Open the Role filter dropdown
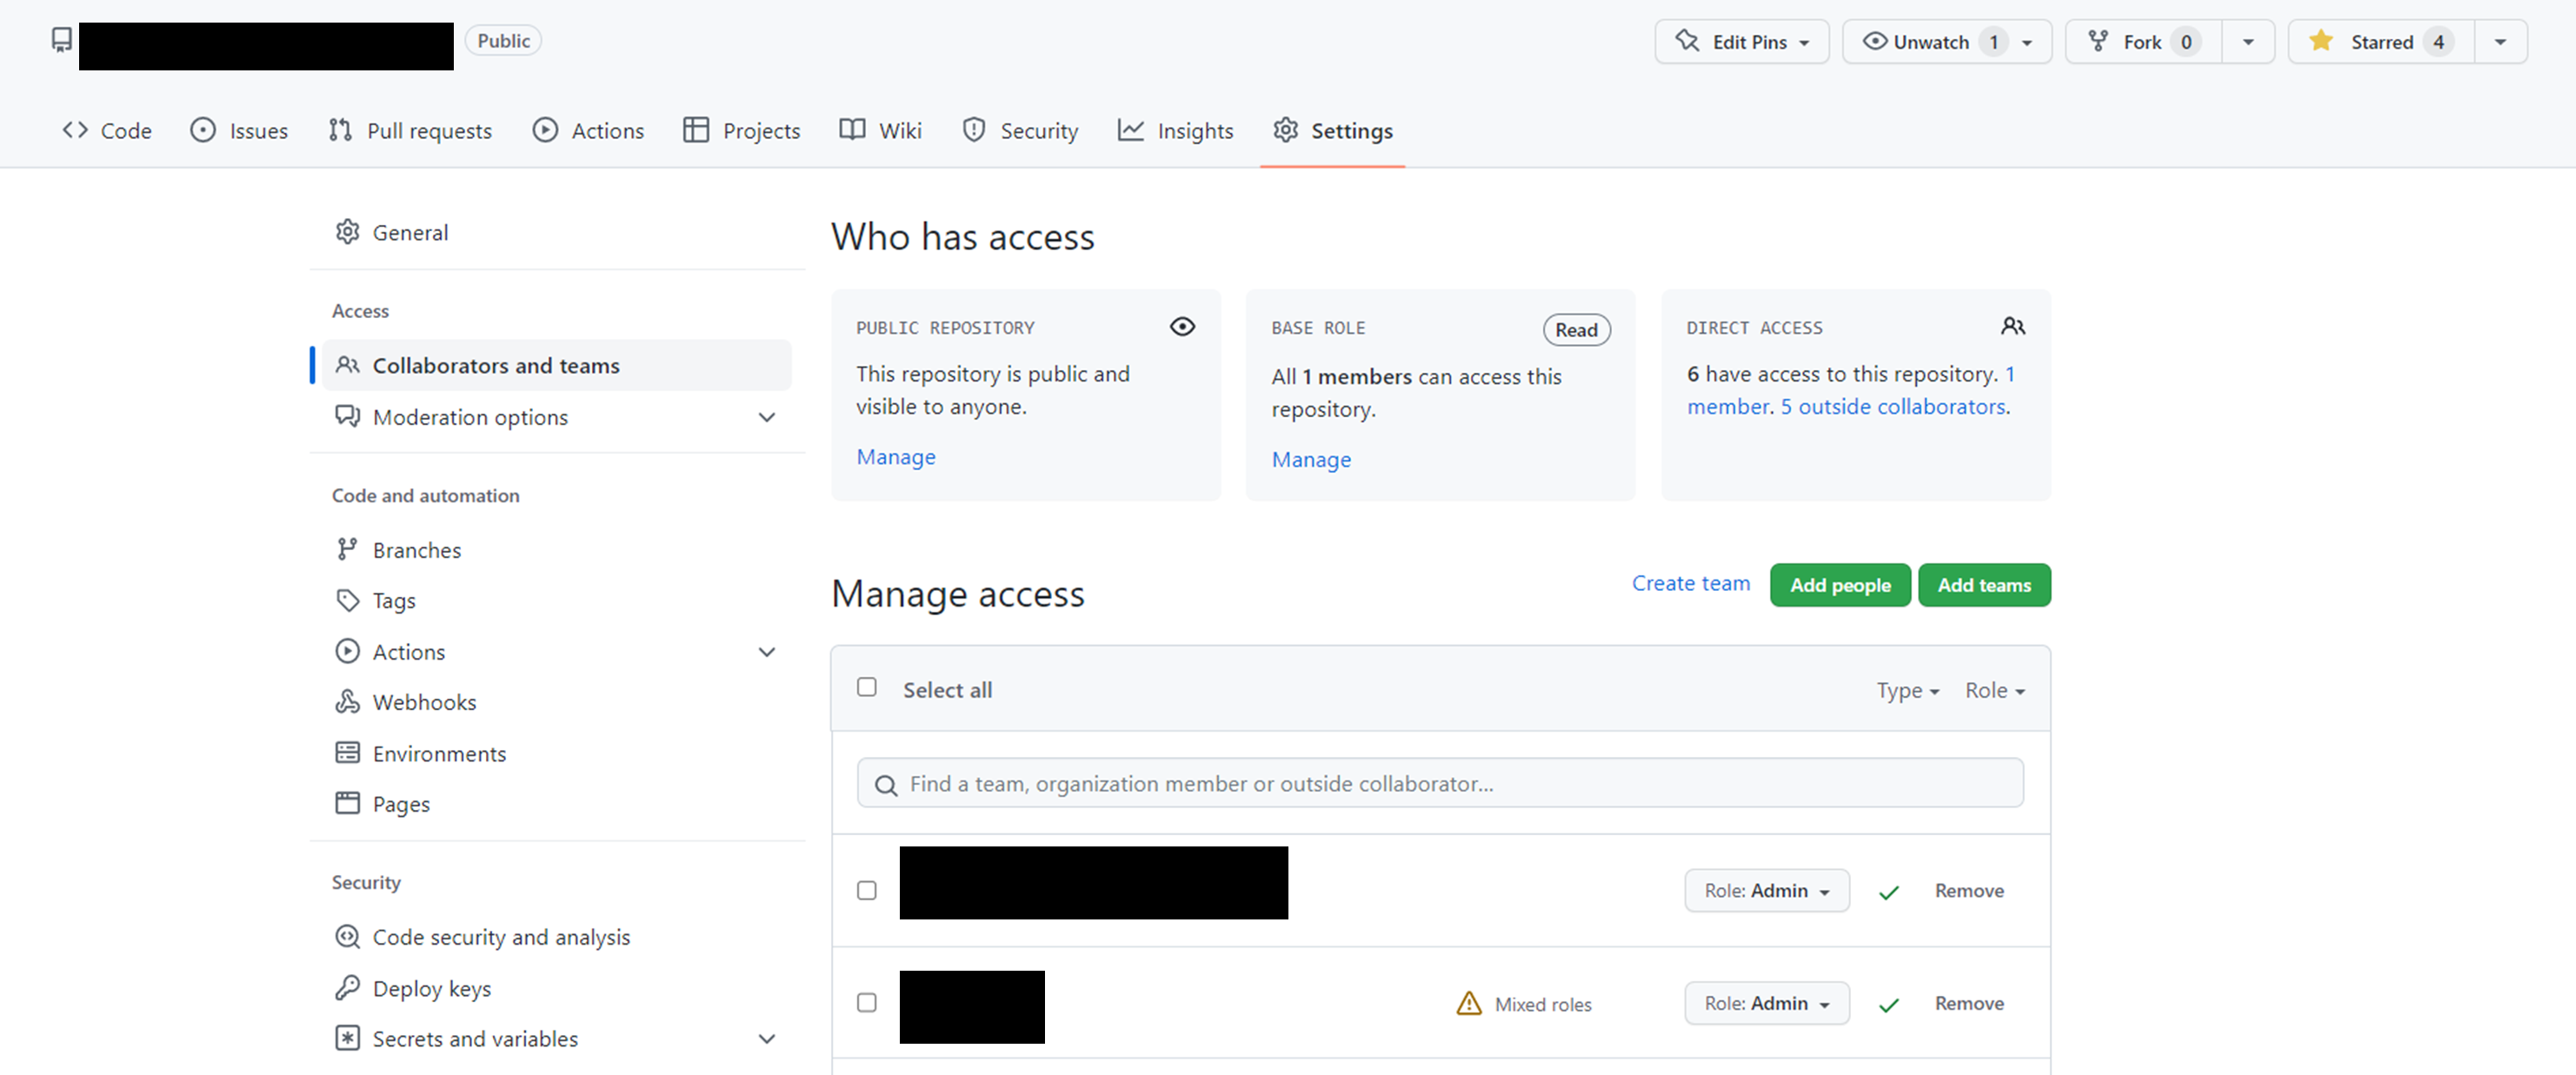The image size is (2576, 1075). [1995, 690]
